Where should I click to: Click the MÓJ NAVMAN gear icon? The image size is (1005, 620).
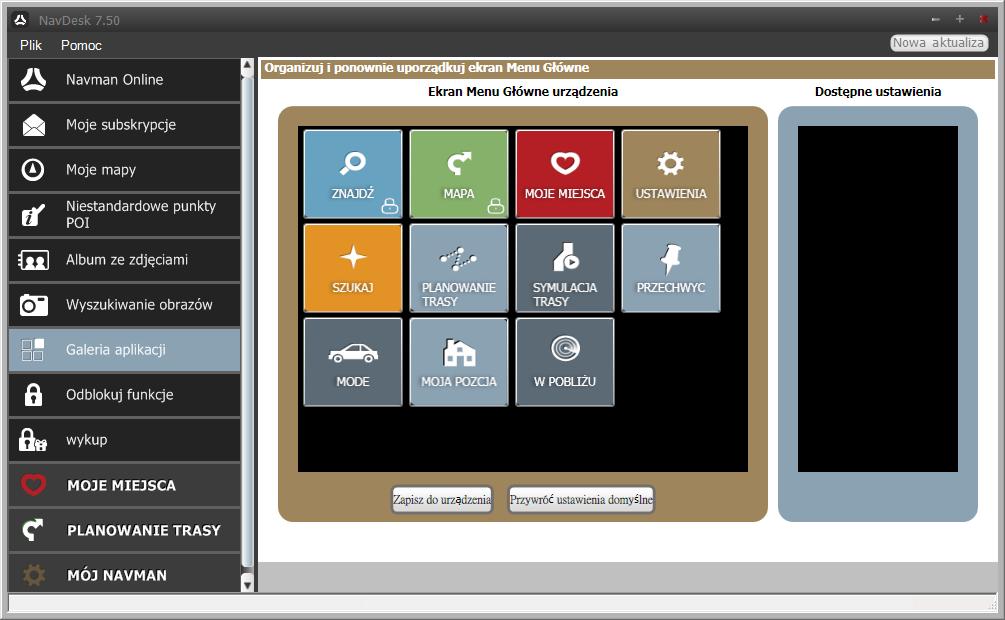[33, 575]
